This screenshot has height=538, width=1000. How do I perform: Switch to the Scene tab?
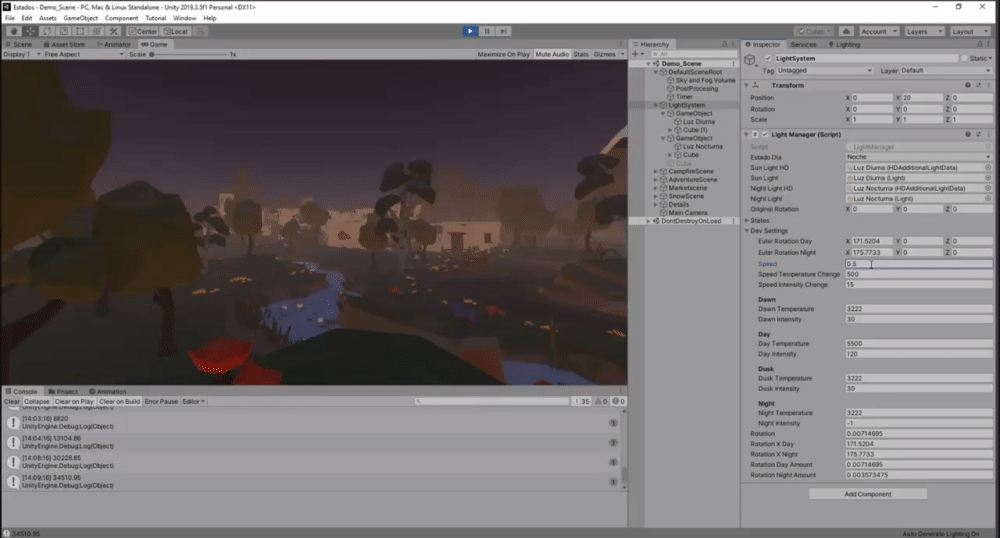click(x=18, y=44)
